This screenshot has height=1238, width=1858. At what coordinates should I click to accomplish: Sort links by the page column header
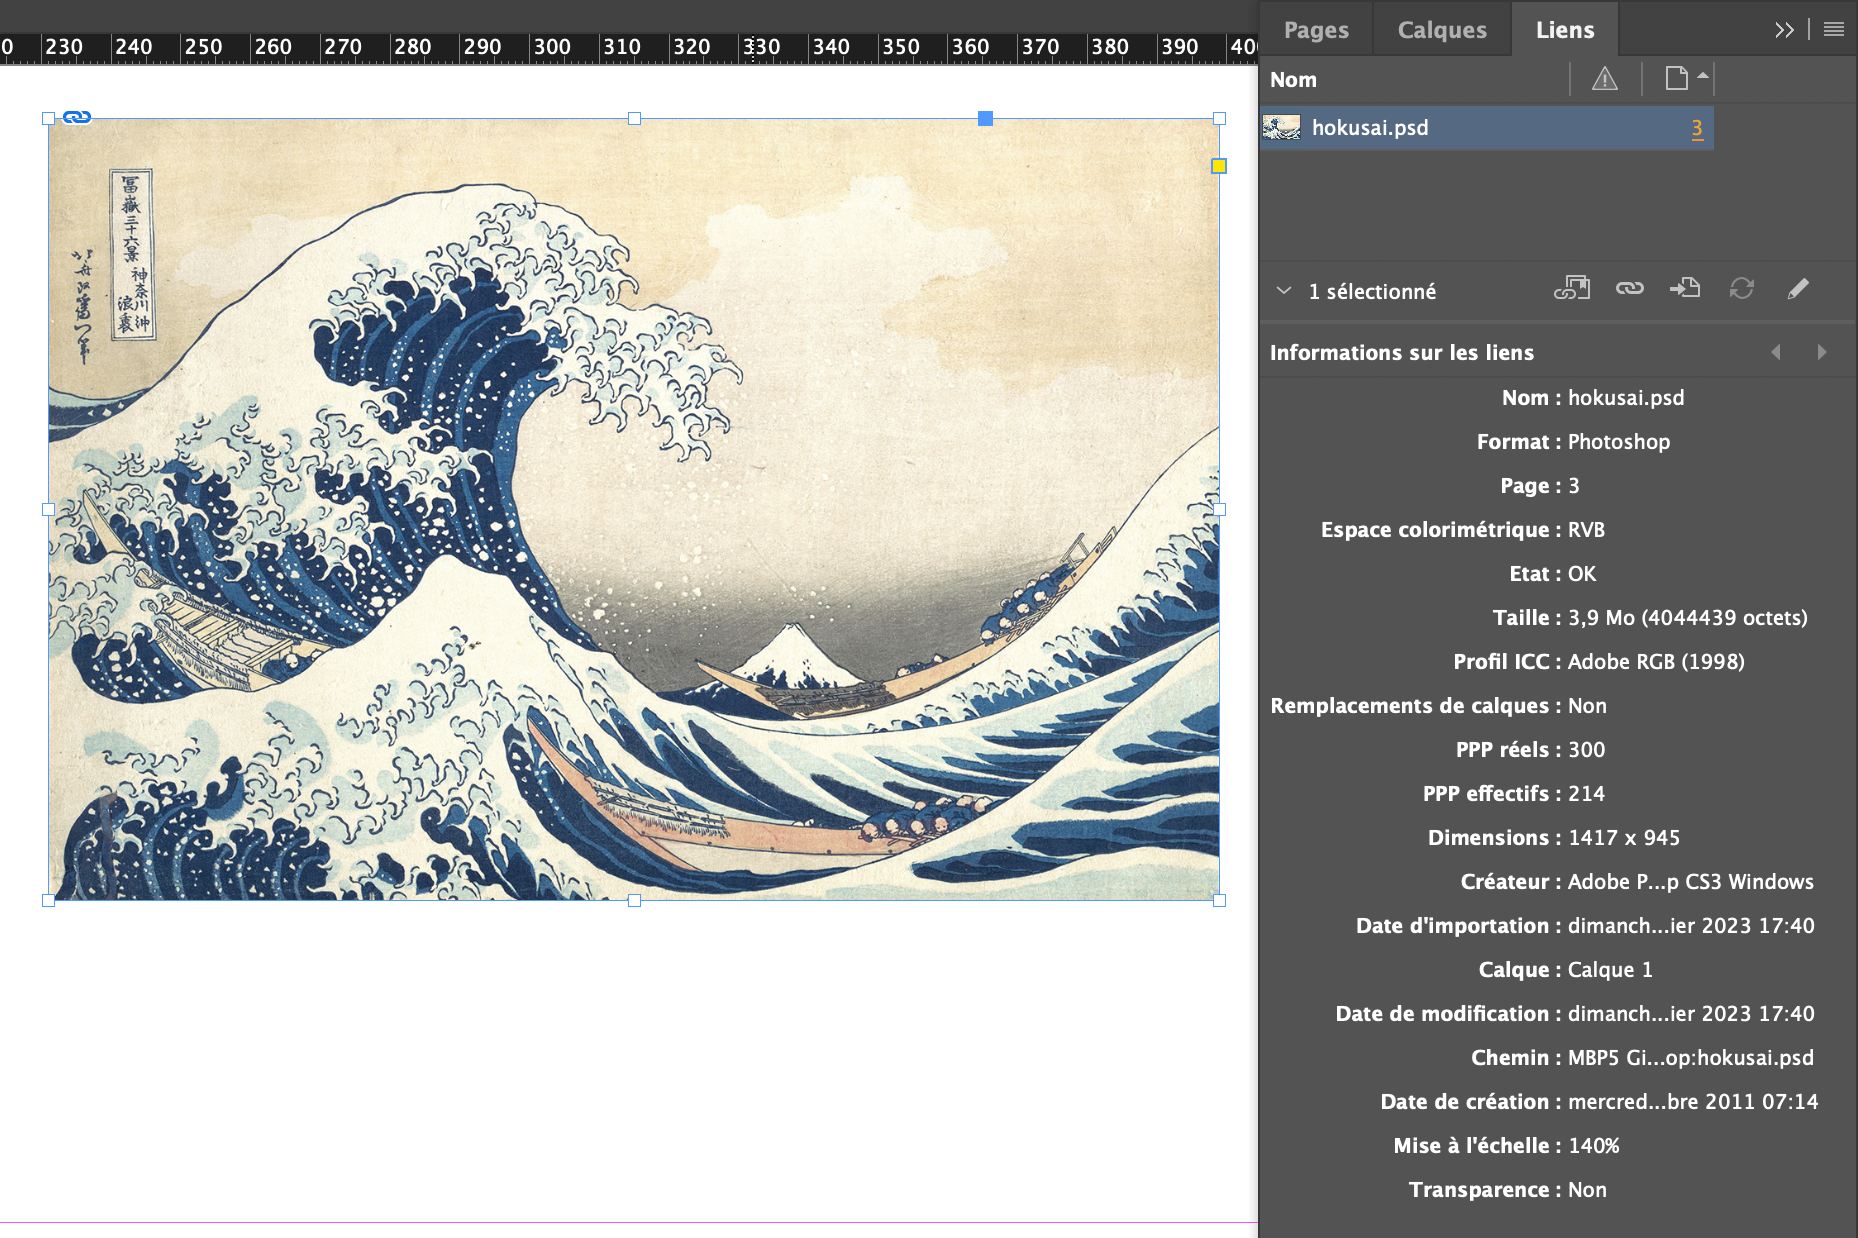click(x=1678, y=79)
